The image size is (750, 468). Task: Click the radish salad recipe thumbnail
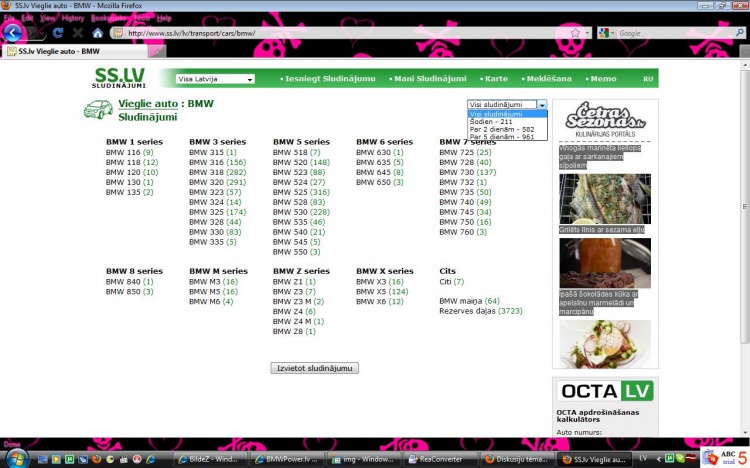coord(605,344)
